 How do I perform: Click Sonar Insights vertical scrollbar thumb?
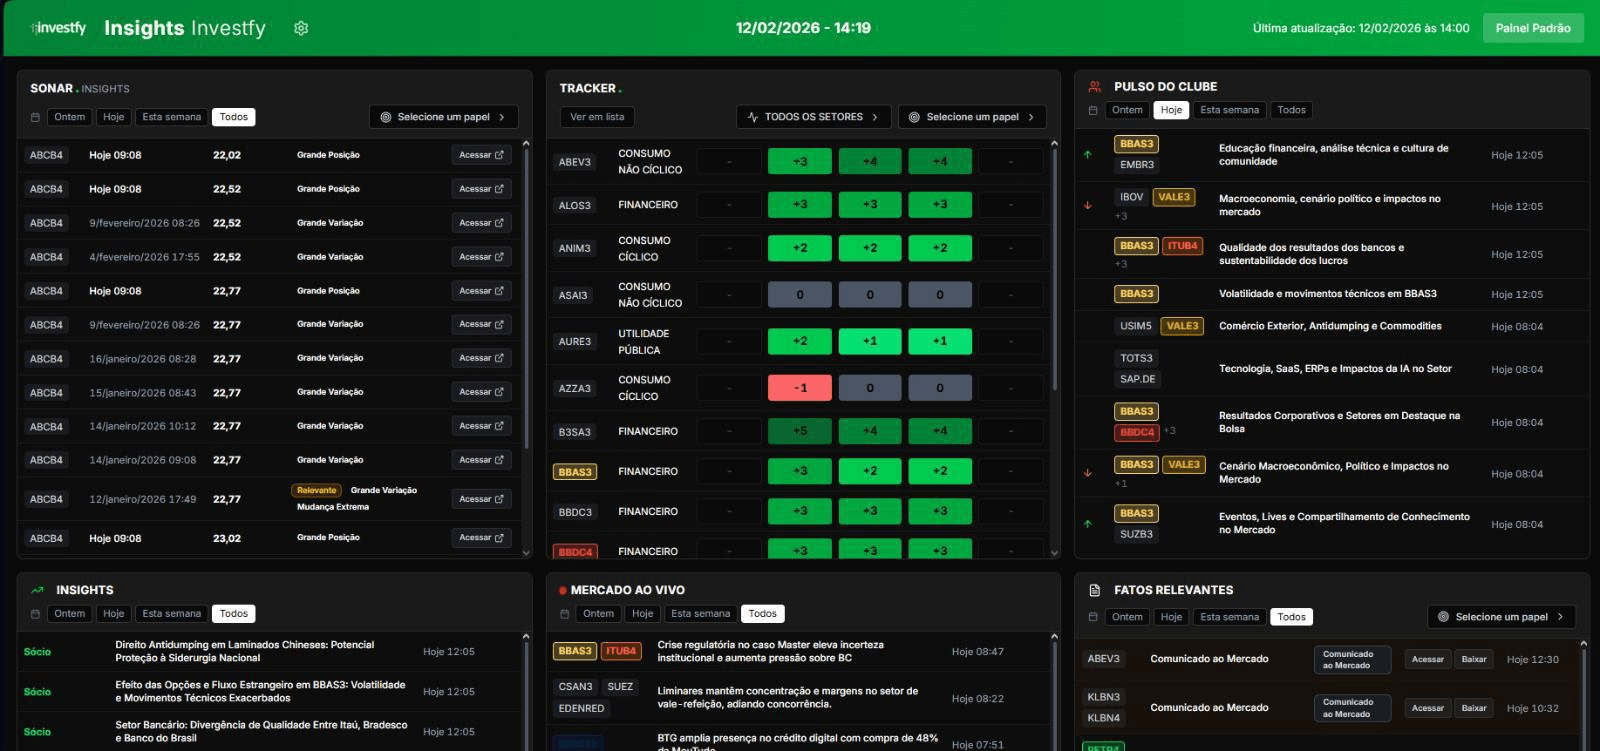coord(526,300)
